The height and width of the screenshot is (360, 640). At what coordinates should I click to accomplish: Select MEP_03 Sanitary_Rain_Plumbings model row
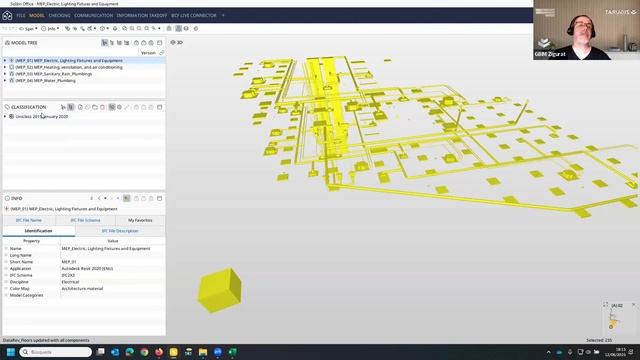pyautogui.click(x=84, y=74)
